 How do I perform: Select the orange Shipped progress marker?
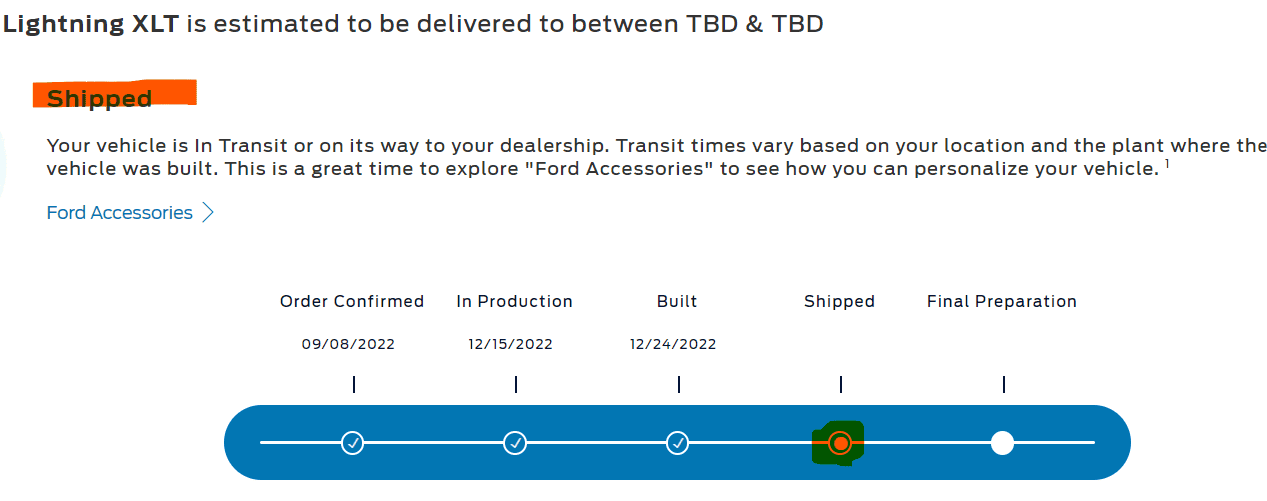coord(841,442)
